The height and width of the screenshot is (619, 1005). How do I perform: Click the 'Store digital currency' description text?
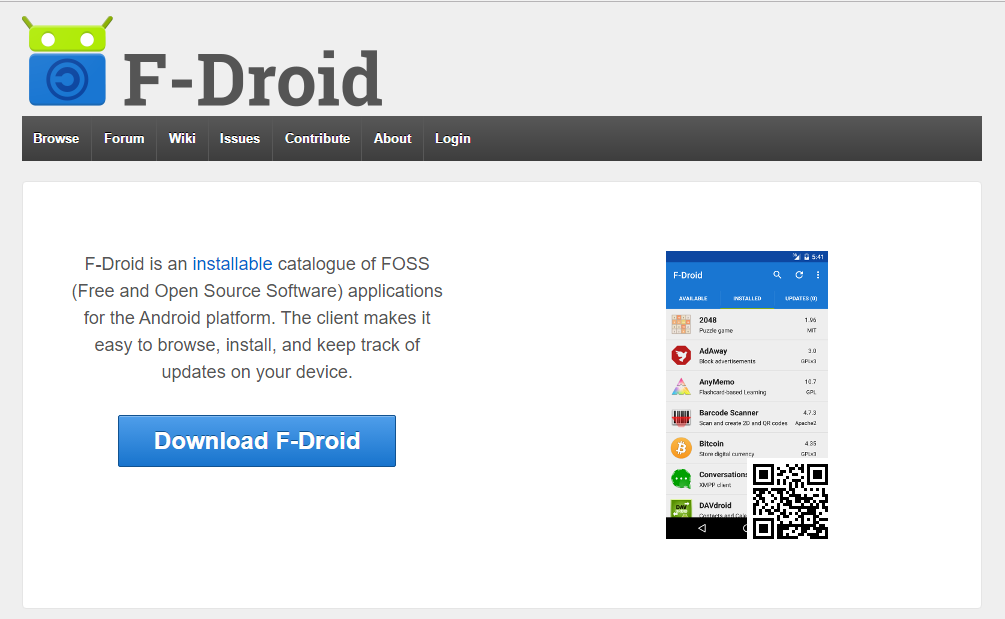(726, 454)
